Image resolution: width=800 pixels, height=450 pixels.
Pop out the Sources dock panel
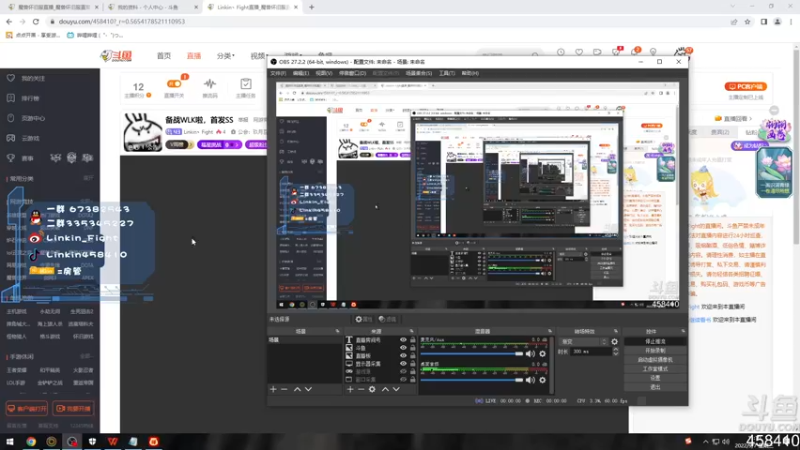[x=411, y=331]
